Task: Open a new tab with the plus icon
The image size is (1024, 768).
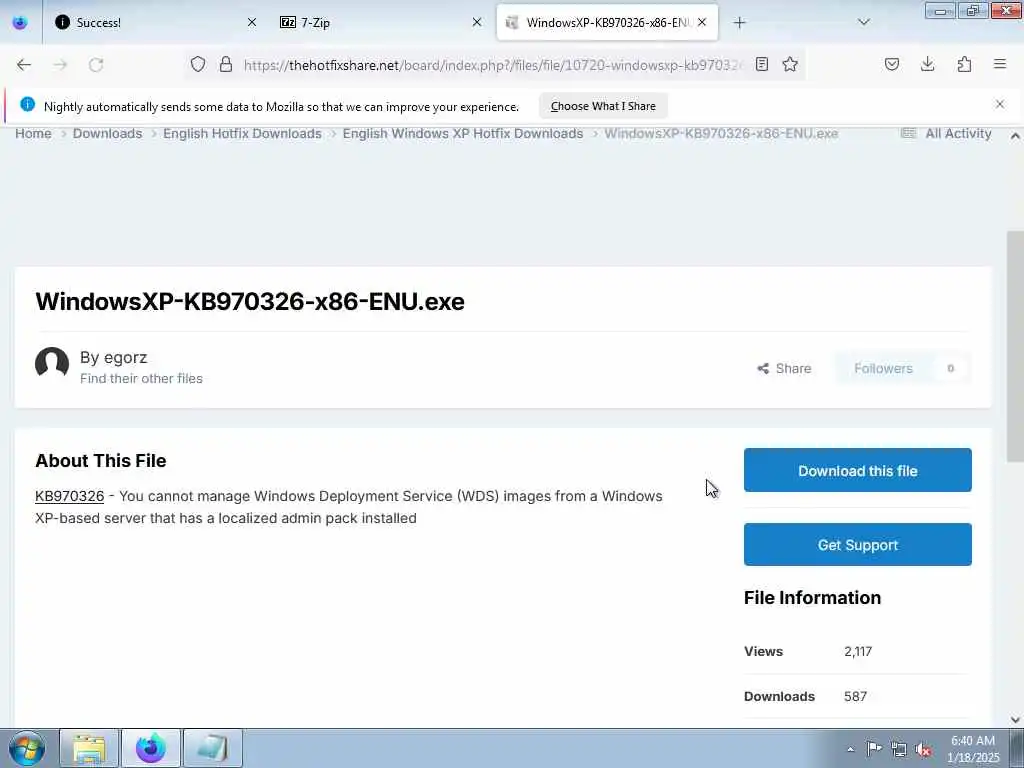Action: (739, 22)
